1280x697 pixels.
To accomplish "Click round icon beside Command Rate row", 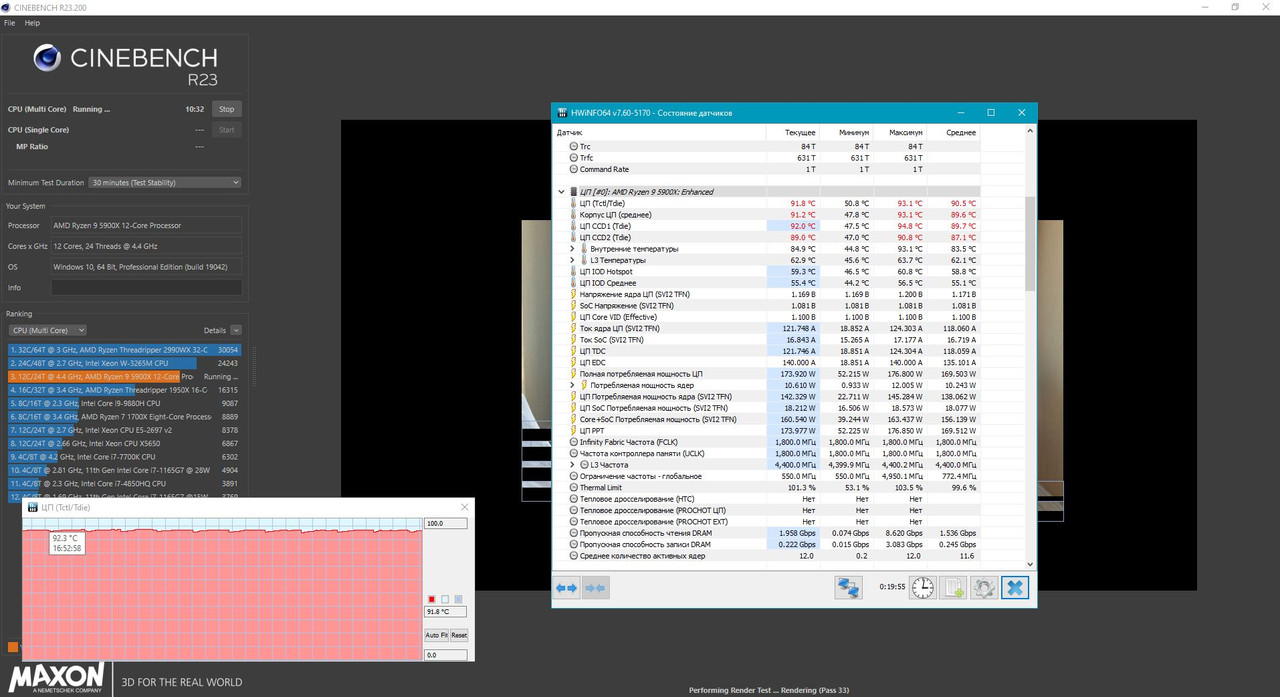I will tap(573, 169).
